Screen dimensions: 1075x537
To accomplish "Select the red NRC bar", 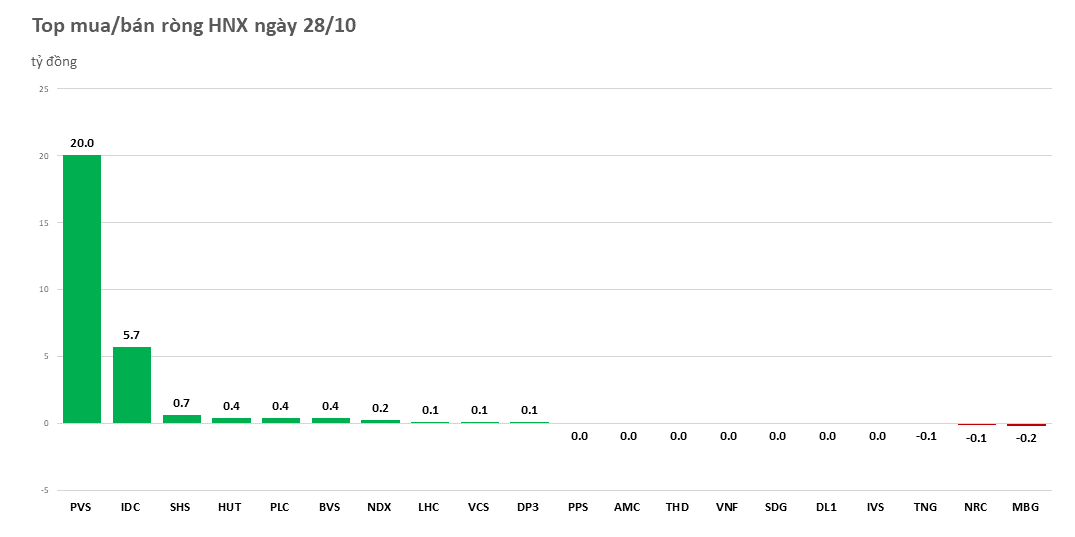I will (x=976, y=424).
